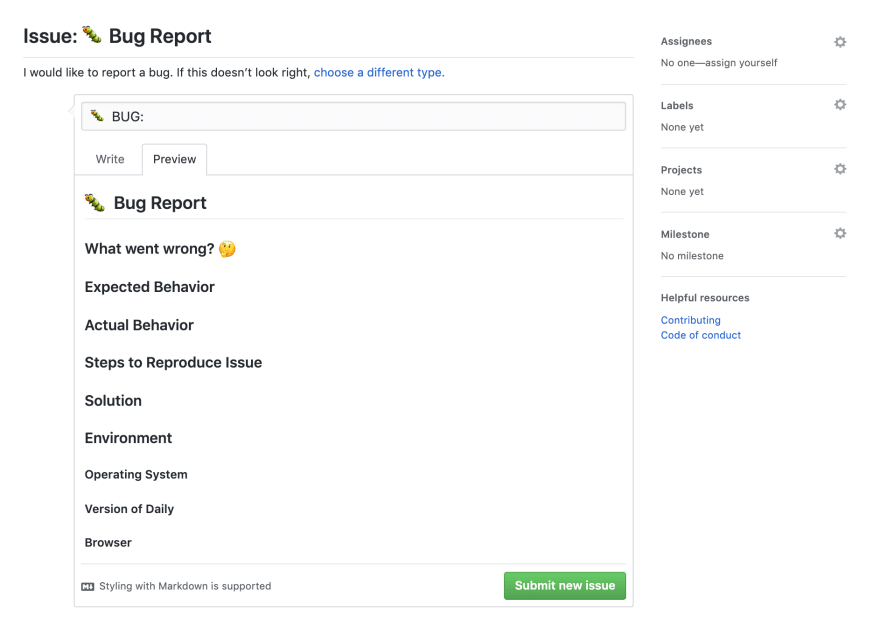880x625 pixels.
Task: Open the Milestone gear settings
Action: [840, 233]
